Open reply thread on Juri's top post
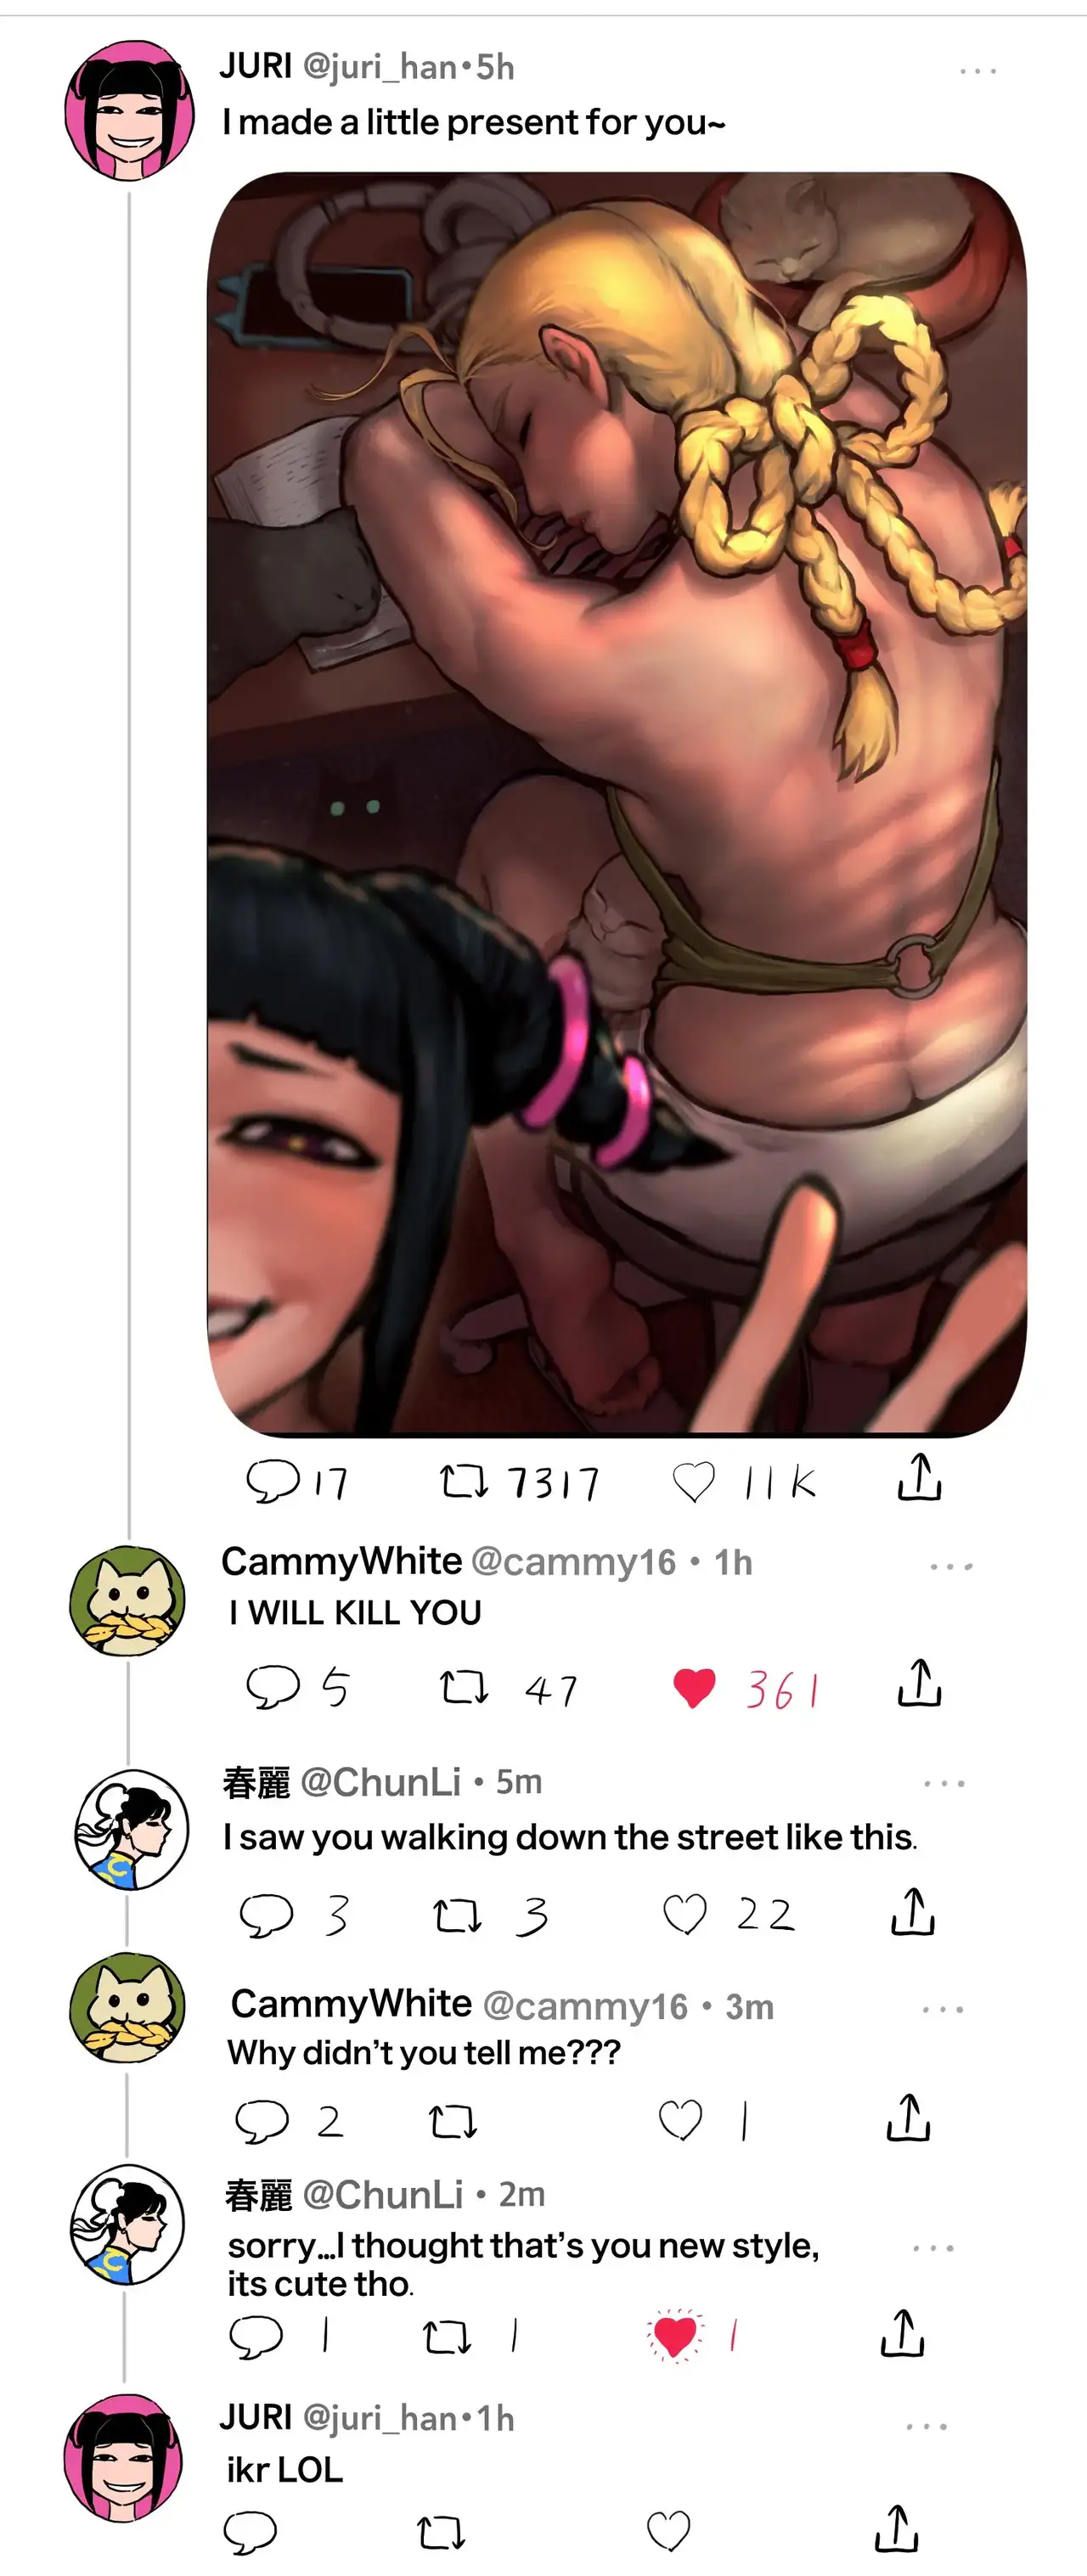The image size is (1087, 2576). point(273,1481)
